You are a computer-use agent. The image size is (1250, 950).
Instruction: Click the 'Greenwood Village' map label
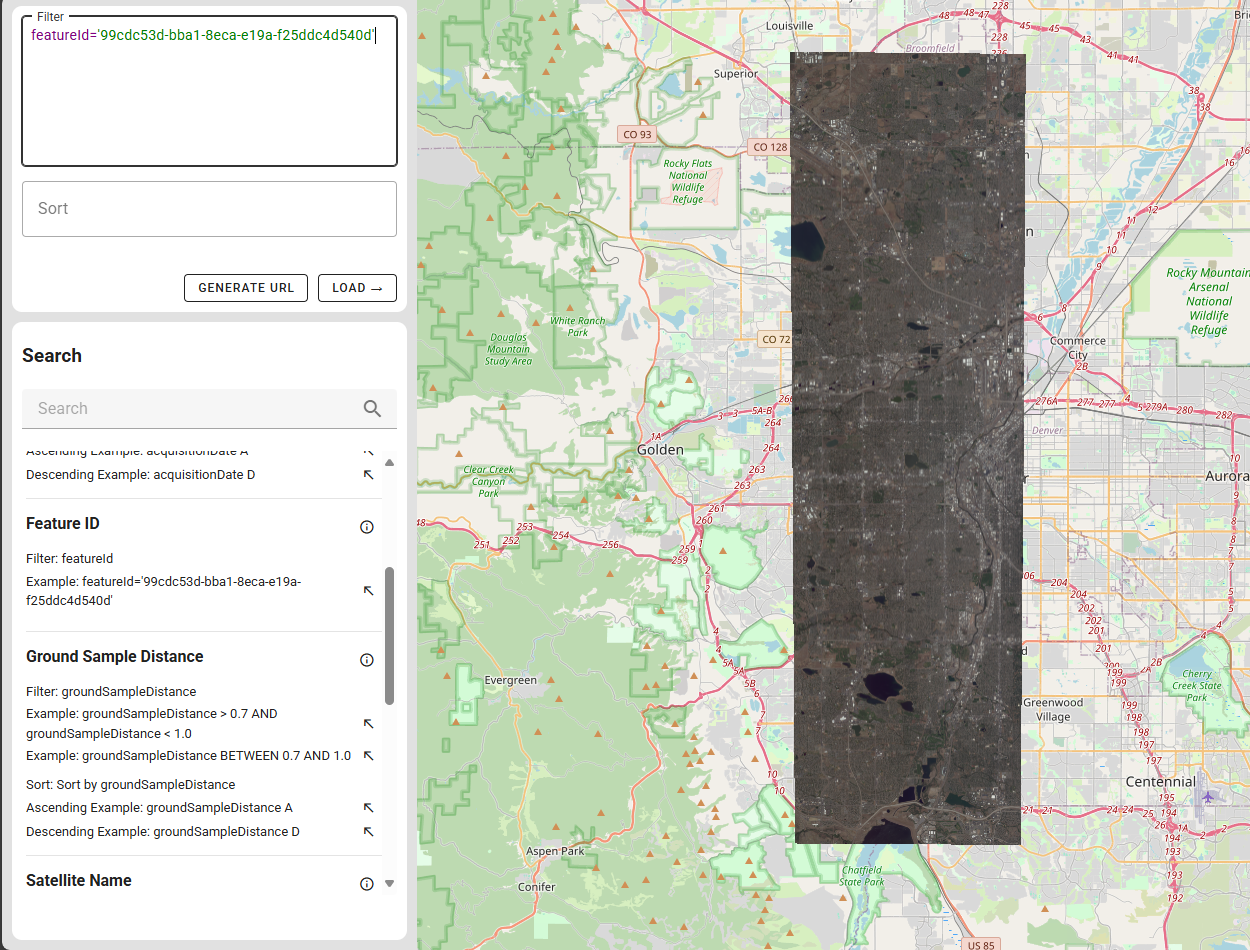[x=1052, y=710]
